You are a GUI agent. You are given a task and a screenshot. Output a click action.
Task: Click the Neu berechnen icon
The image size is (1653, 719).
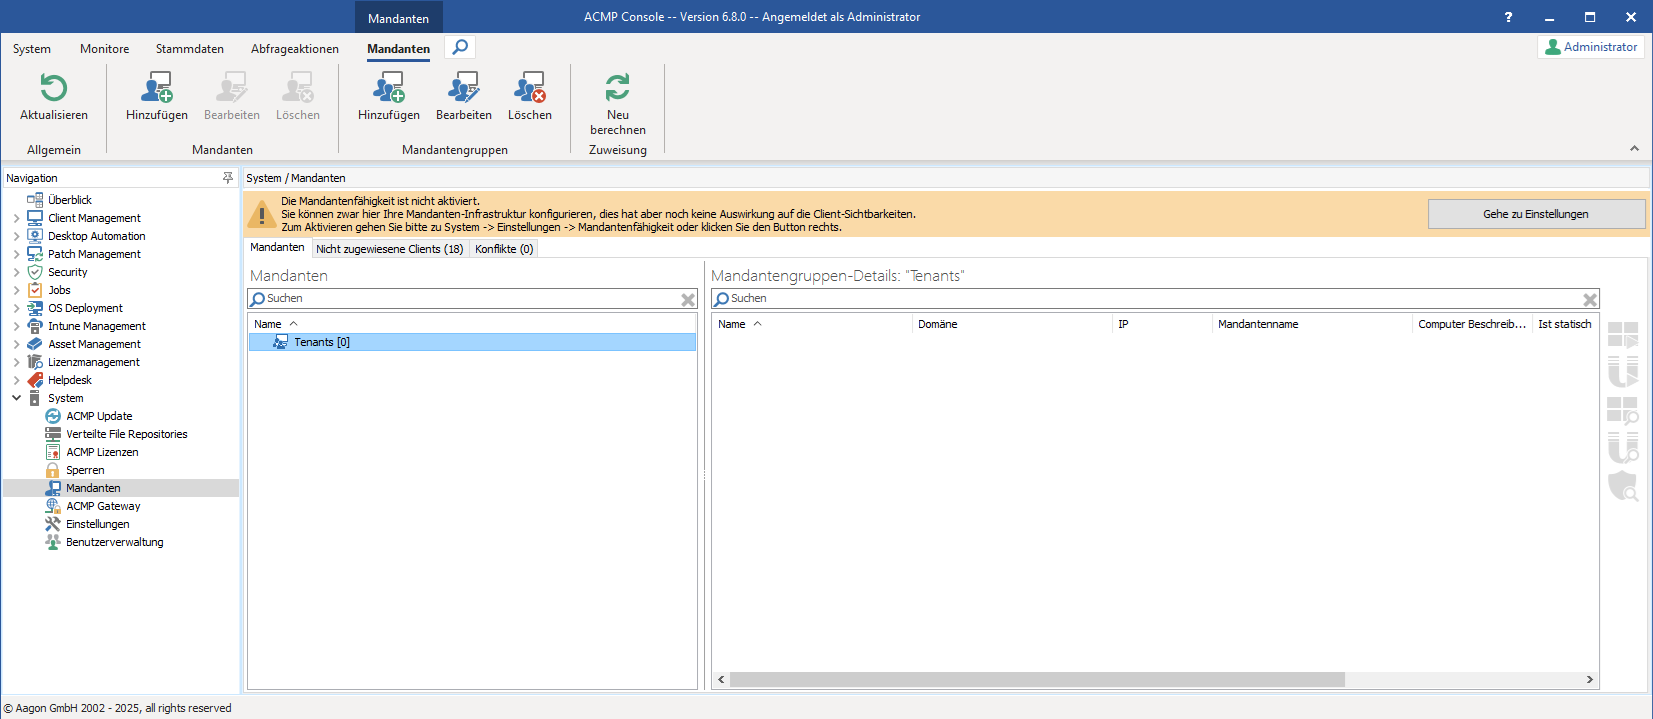click(617, 89)
